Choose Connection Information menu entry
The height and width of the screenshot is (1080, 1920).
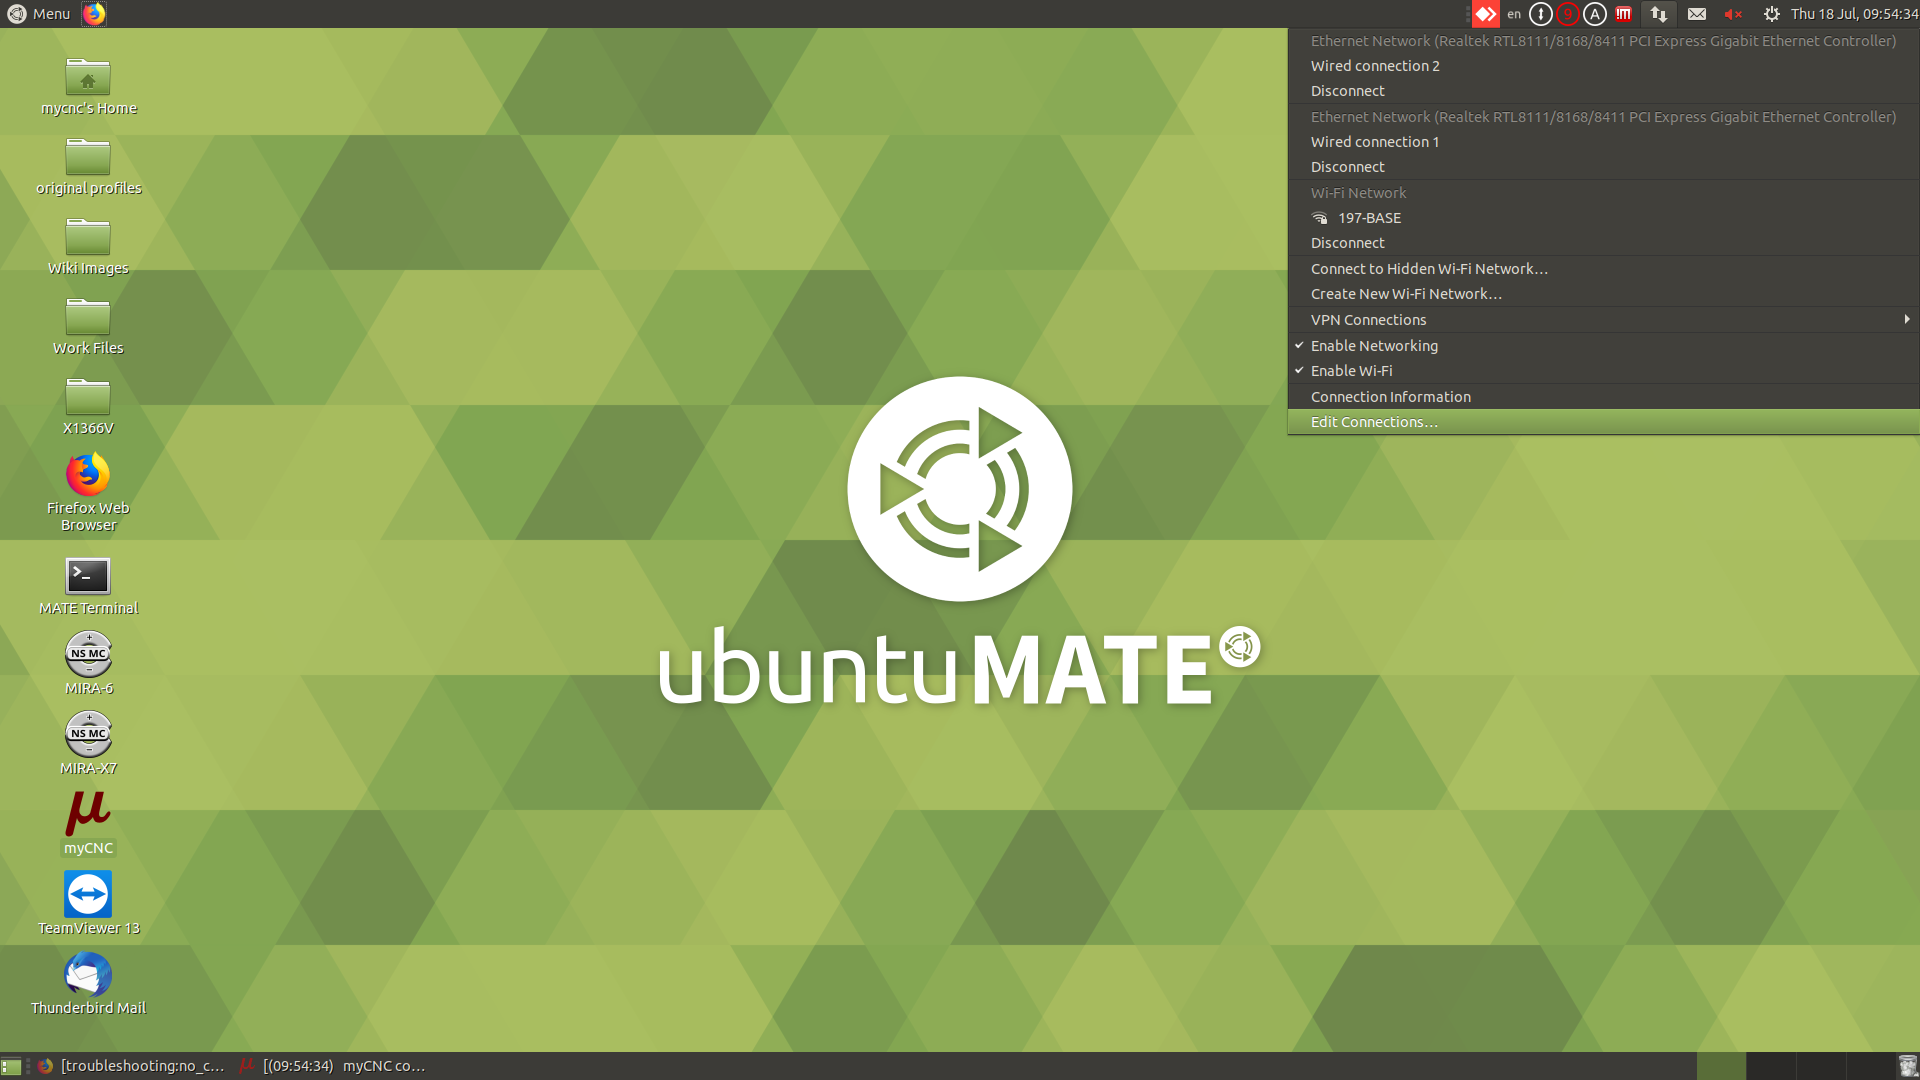point(1390,397)
